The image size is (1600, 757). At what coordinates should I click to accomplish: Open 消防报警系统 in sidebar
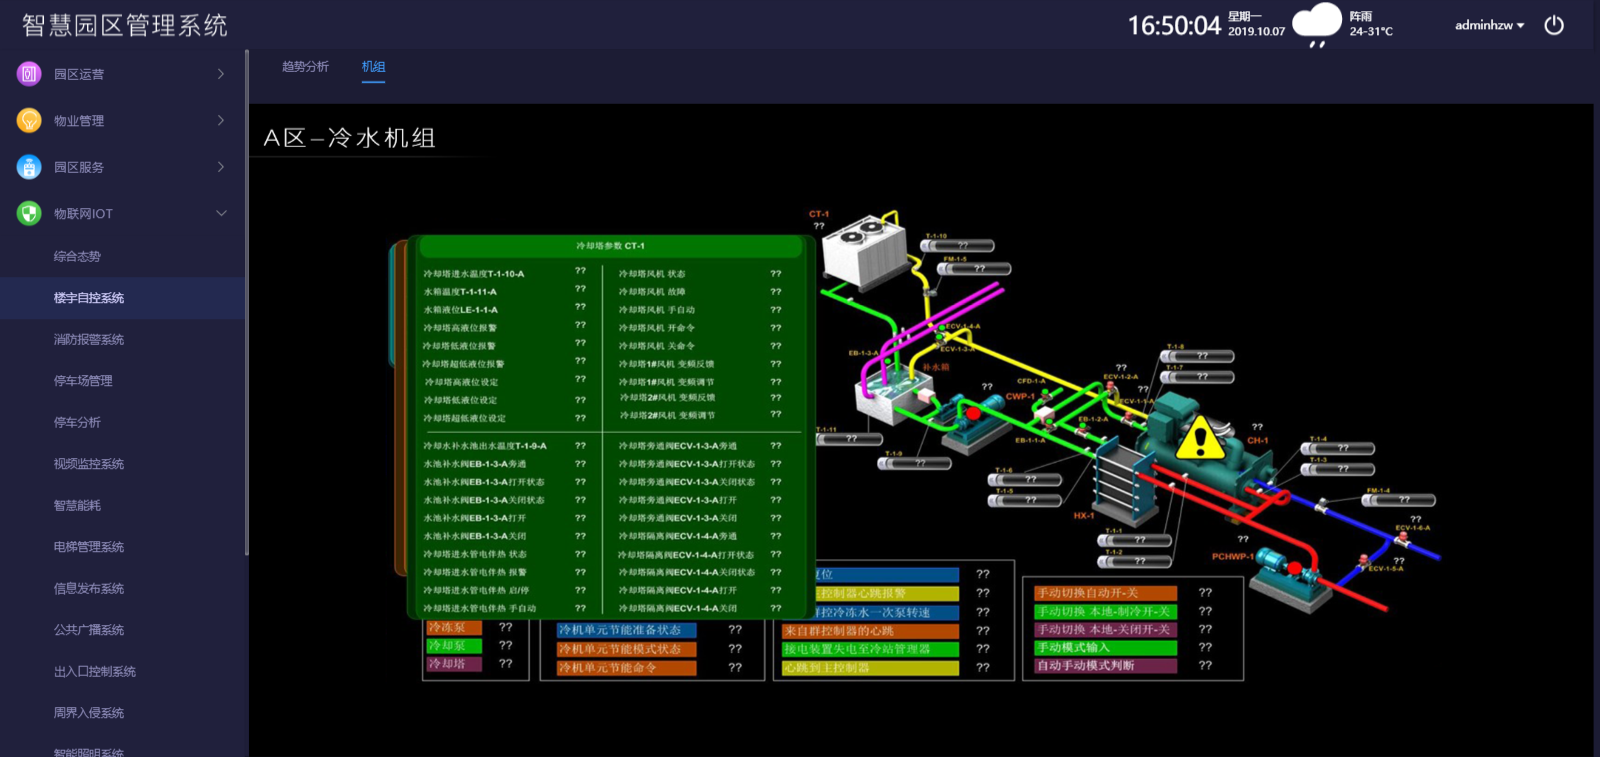[89, 340]
